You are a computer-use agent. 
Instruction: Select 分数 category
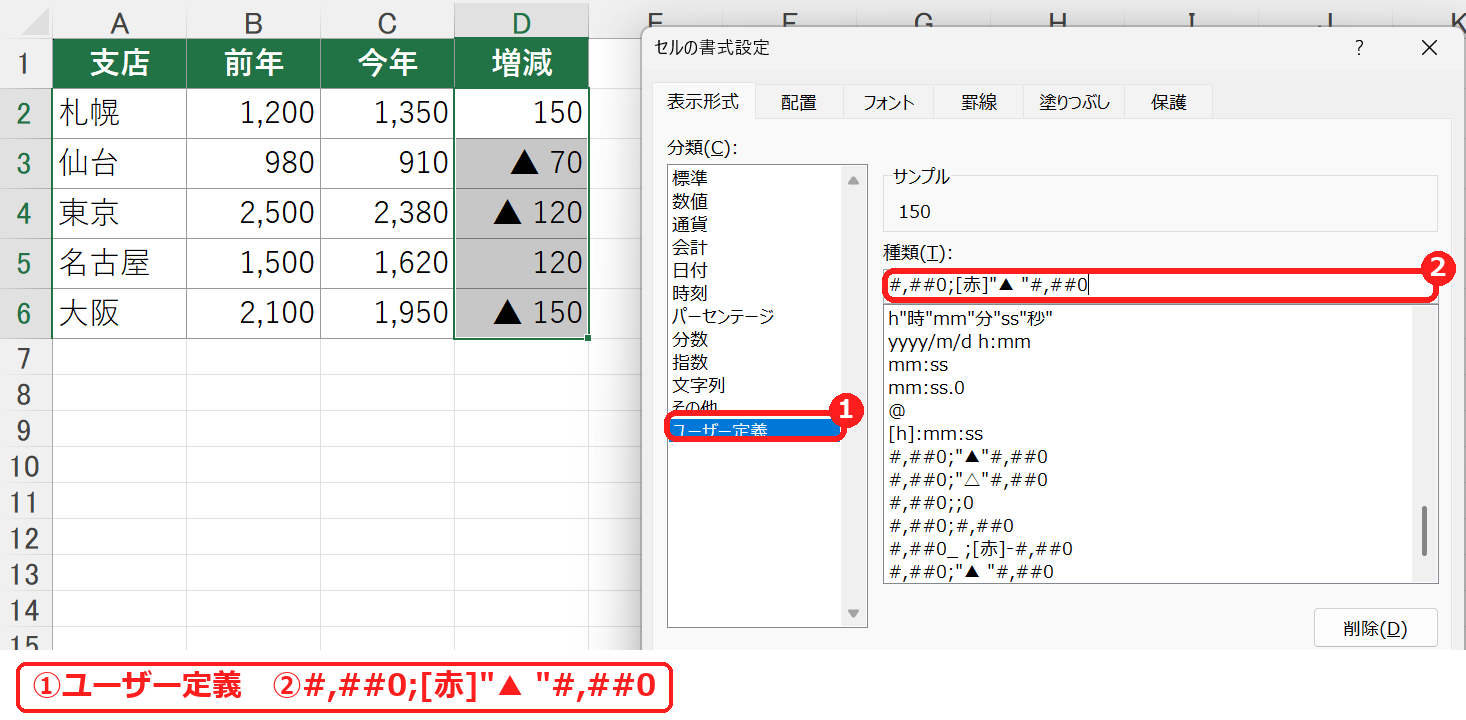click(690, 339)
